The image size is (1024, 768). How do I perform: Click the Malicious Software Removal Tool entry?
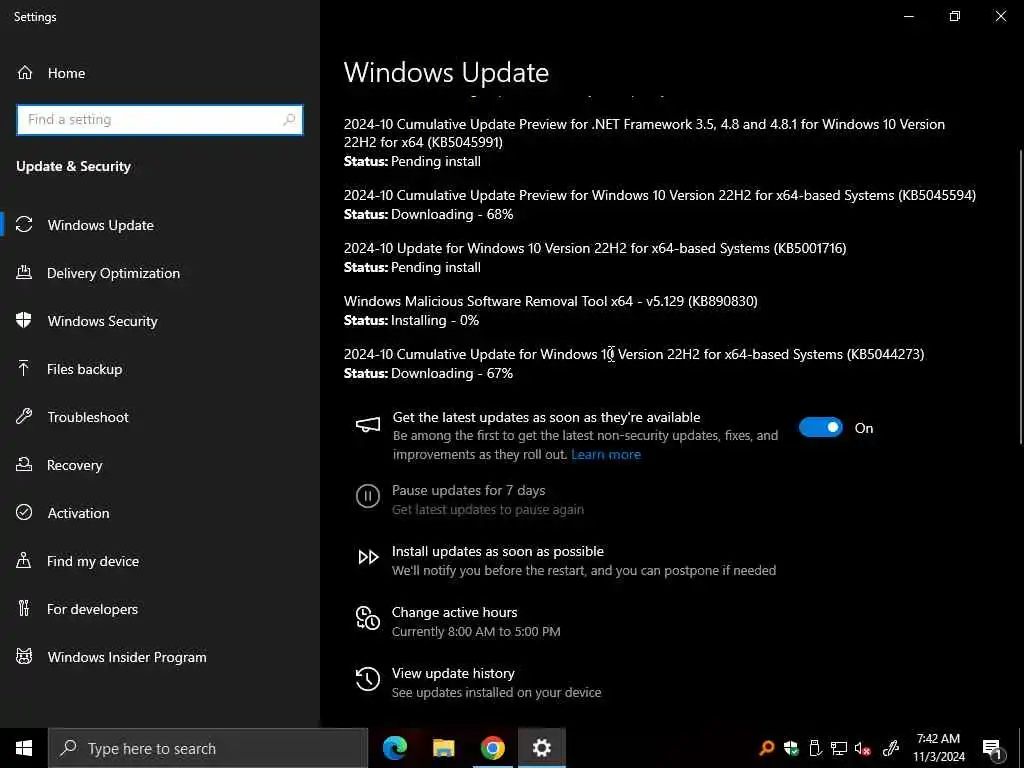[x=551, y=310]
